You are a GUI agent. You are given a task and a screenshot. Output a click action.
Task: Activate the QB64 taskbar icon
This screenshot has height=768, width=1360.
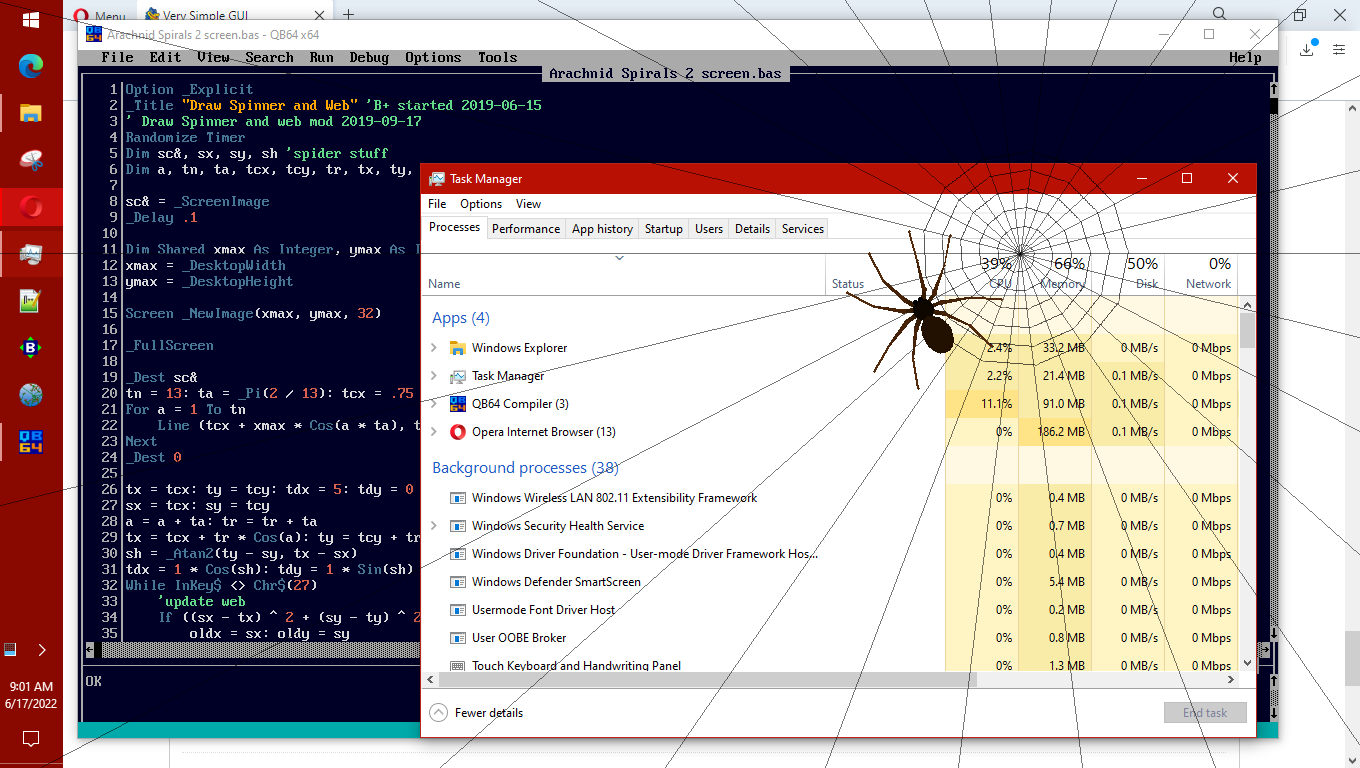click(31, 441)
